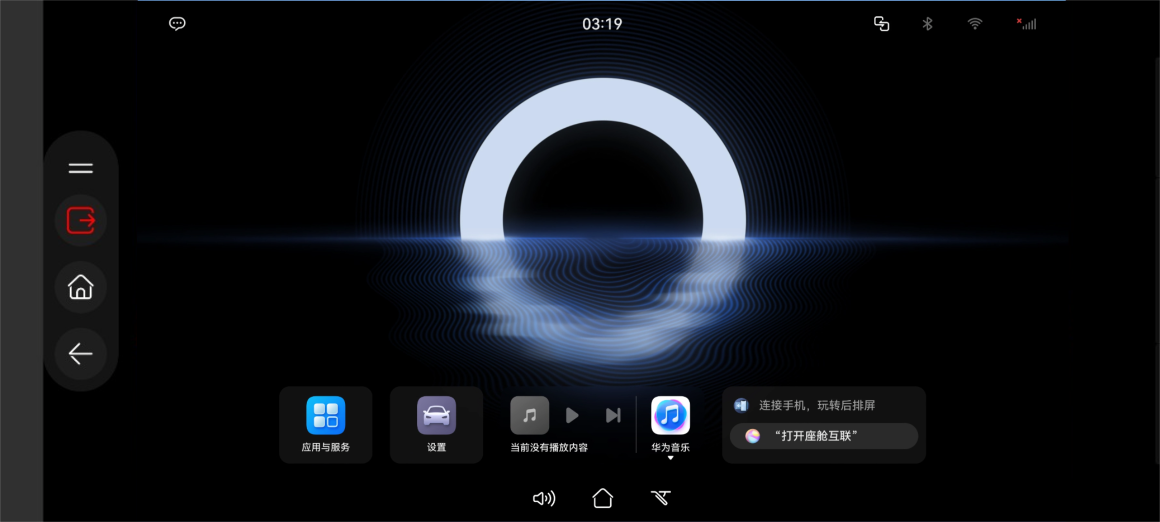1160x522 pixels.
Task: Tap the rightmost icon in the bottom bar
Action: click(x=660, y=498)
